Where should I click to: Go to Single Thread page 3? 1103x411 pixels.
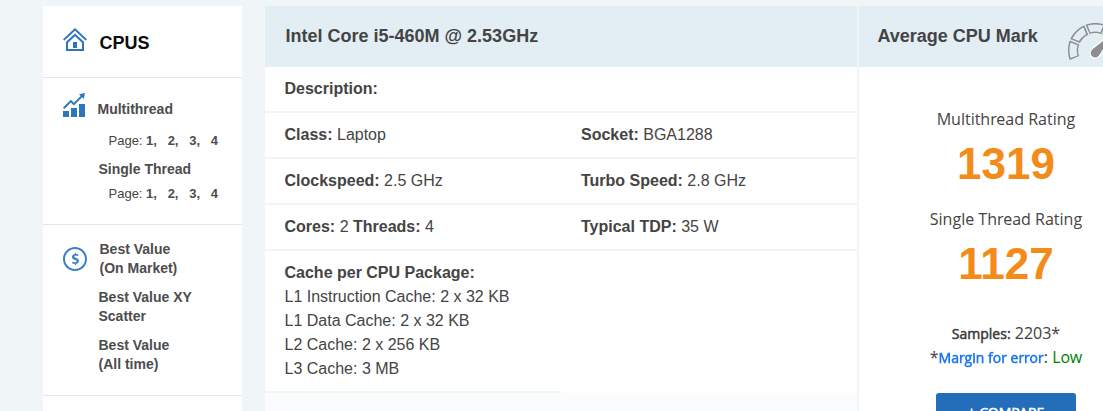194,193
